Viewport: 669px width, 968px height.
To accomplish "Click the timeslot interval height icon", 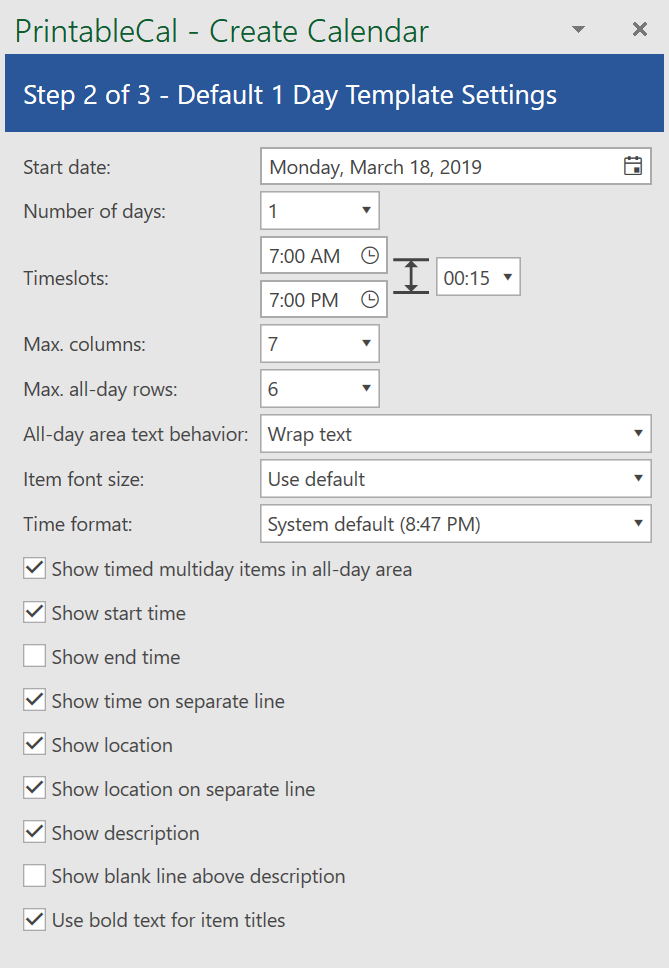I will [411, 275].
